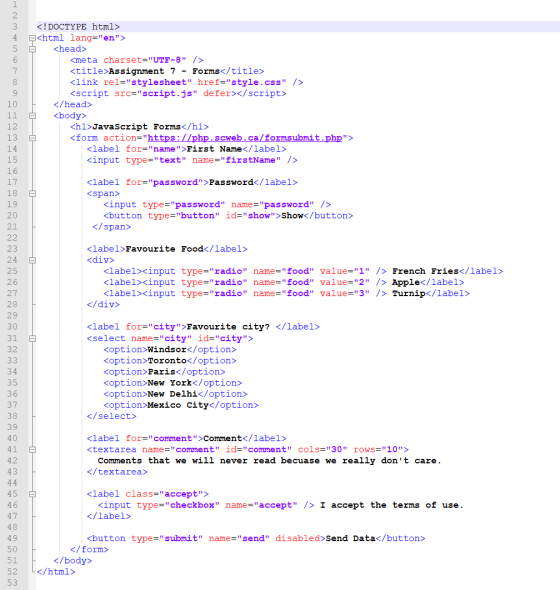Screen dimensions: 560x590
Task: Click the "defer" attribute in script tag
Action: click(x=217, y=93)
